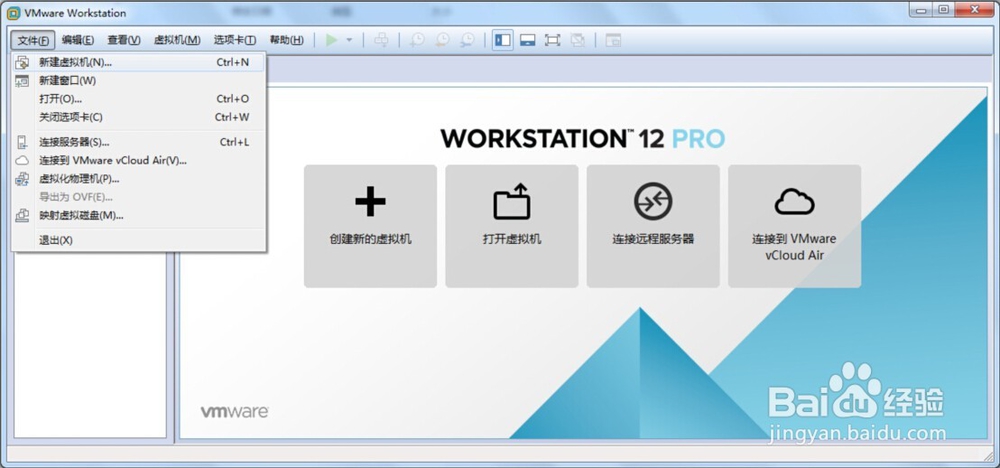Click the send Ctrl+Alt+Del toolbar icon

coord(381,40)
